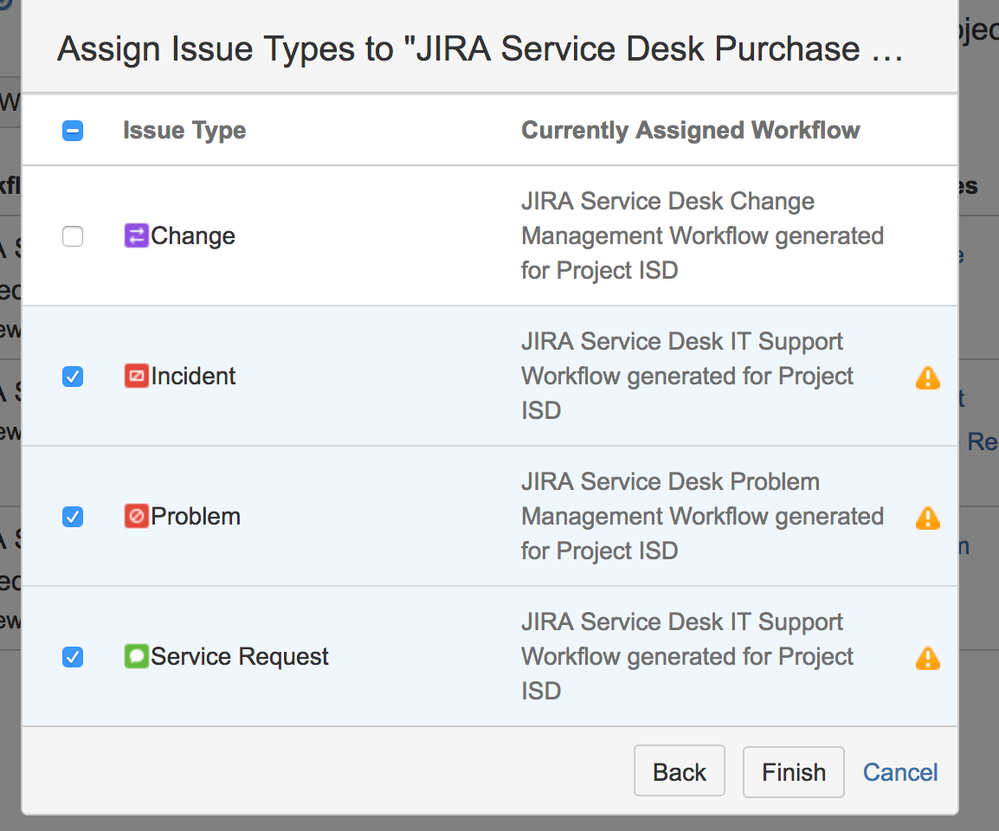This screenshot has height=831, width=999.
Task: Click warning icon in Service Request row
Action: 927,657
